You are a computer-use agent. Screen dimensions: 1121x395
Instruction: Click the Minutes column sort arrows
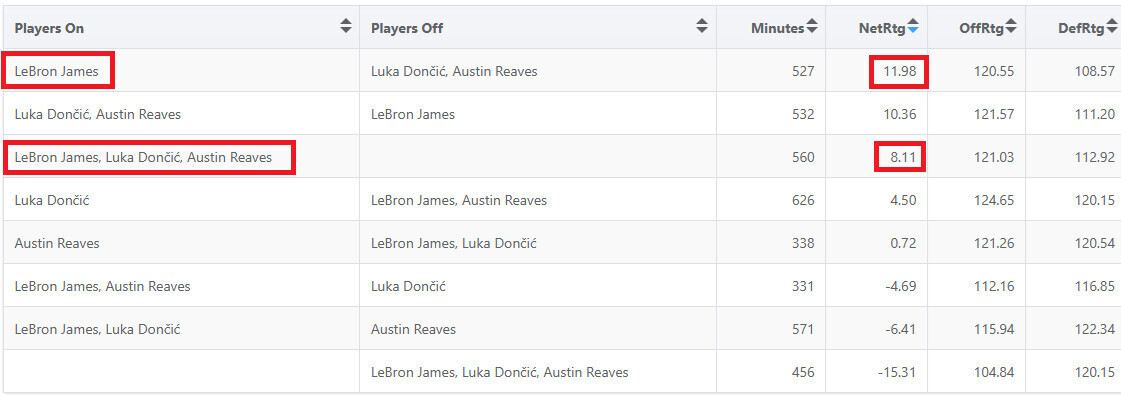pyautogui.click(x=811, y=28)
